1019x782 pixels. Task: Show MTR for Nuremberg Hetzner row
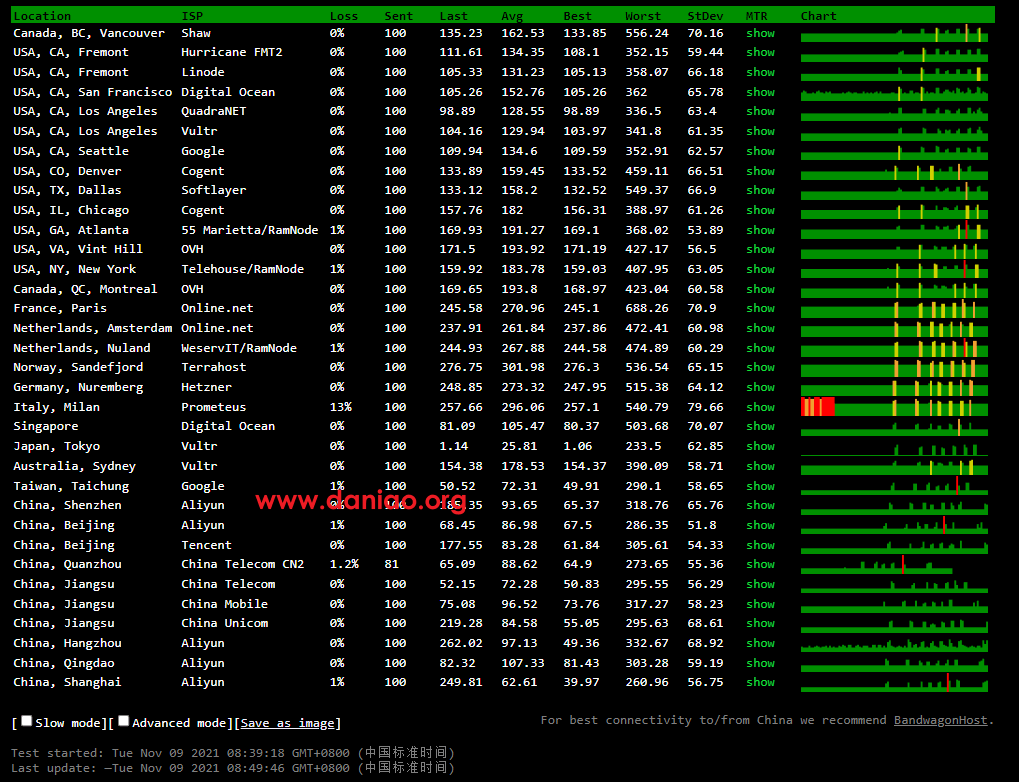click(x=760, y=387)
